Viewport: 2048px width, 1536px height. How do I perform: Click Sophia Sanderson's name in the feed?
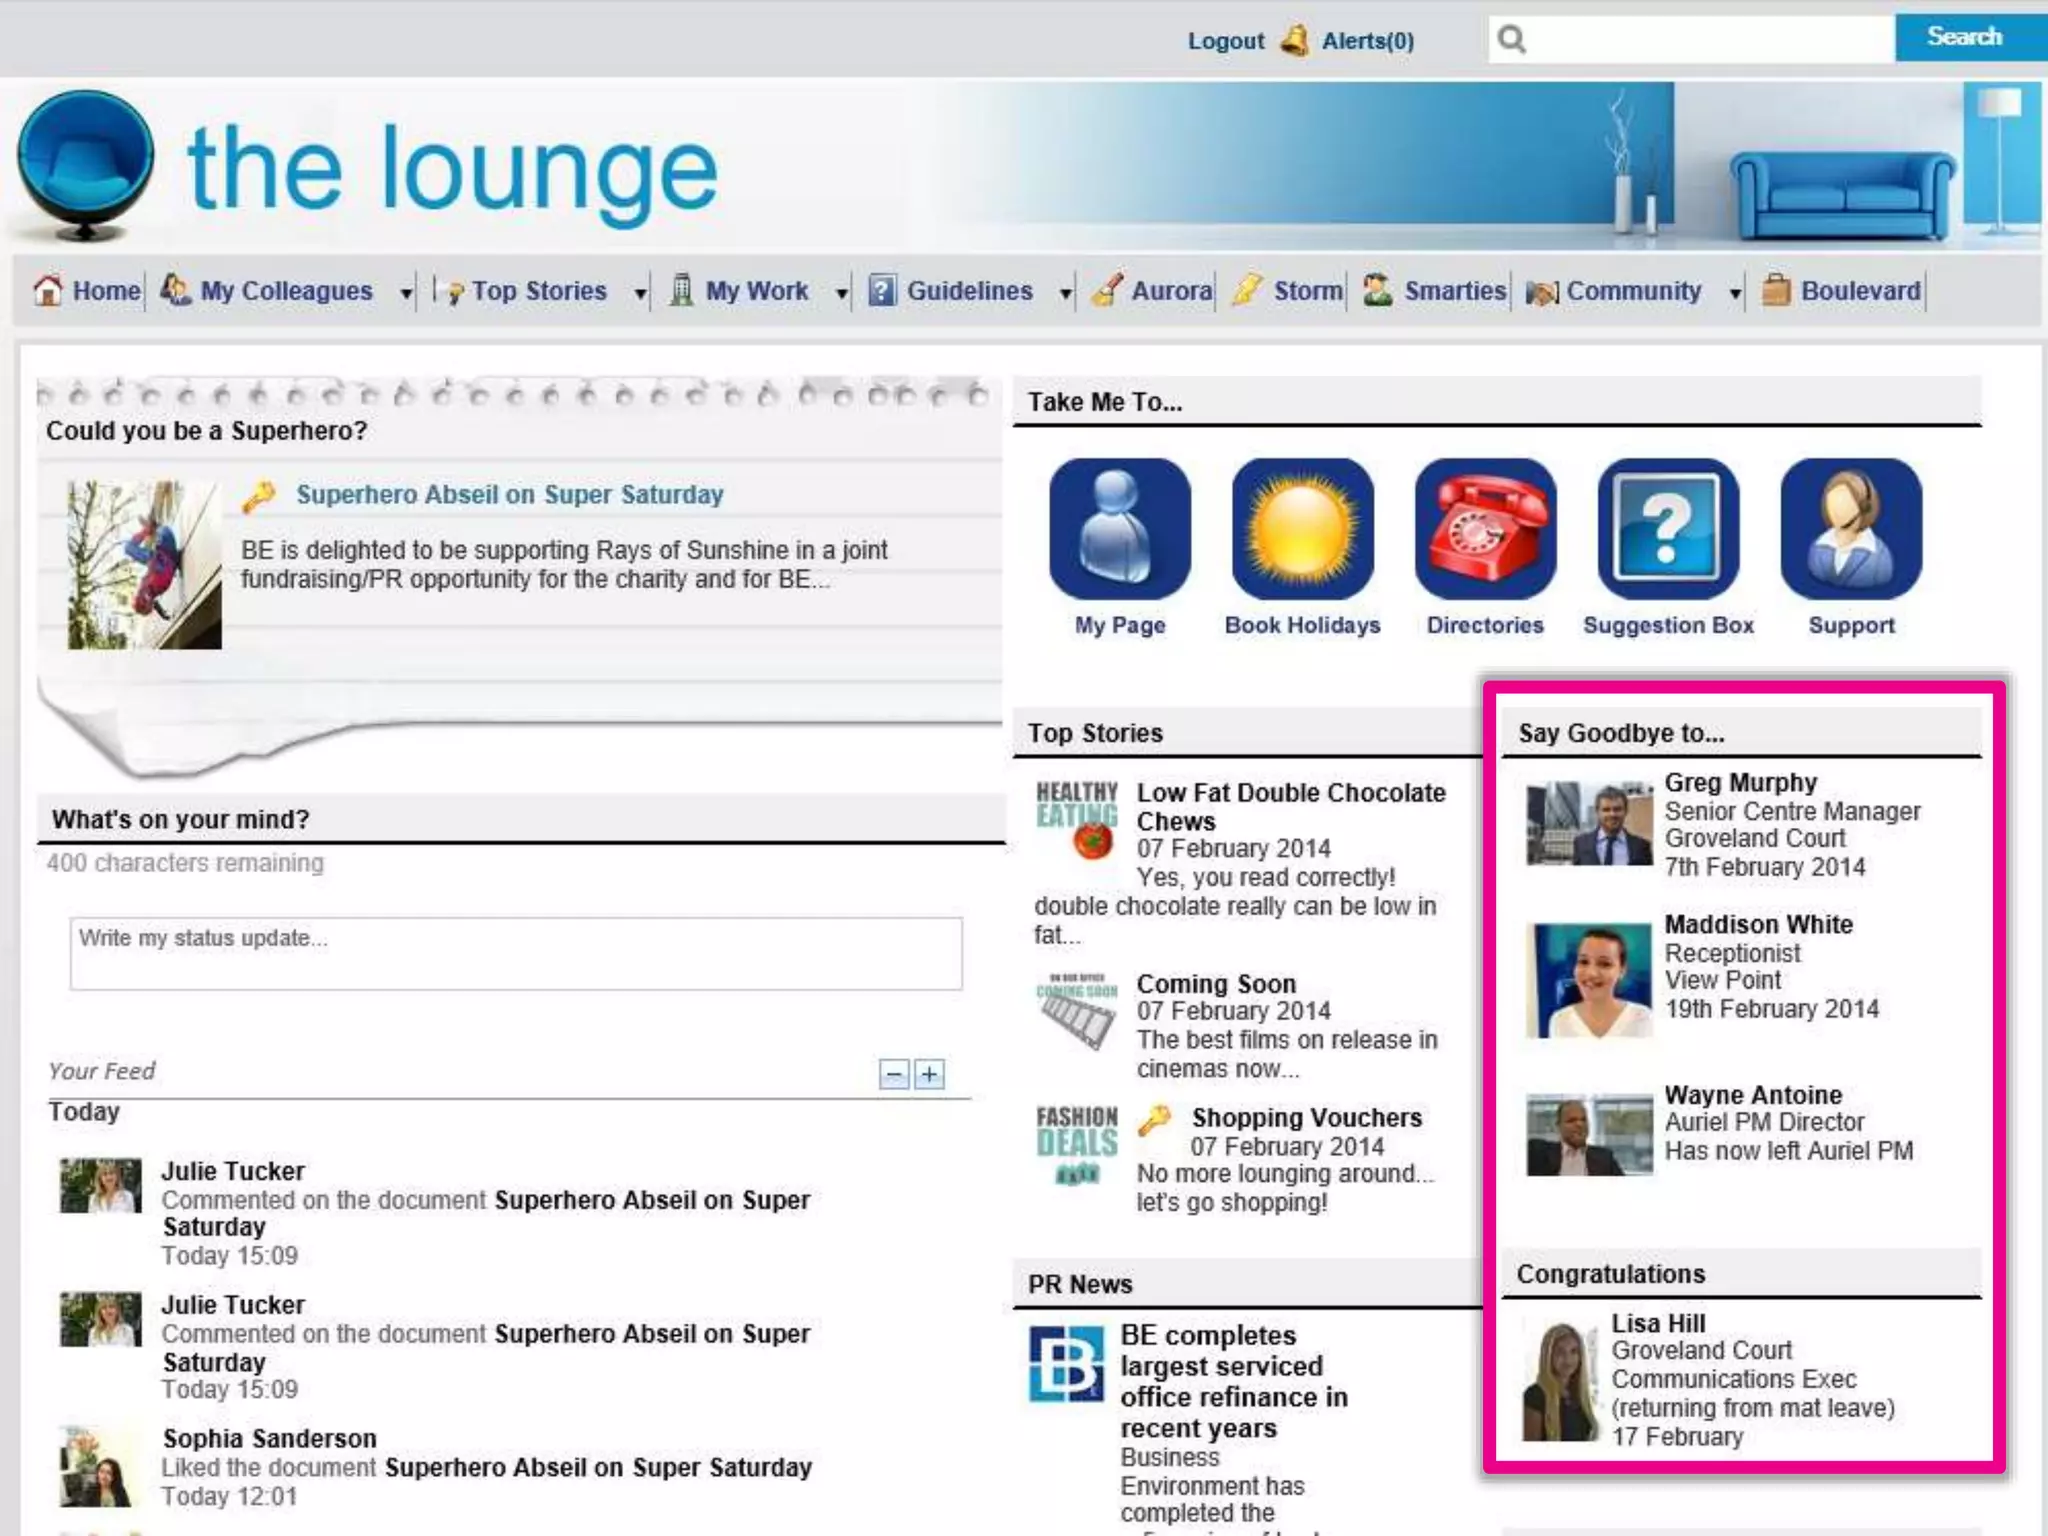pos(270,1439)
